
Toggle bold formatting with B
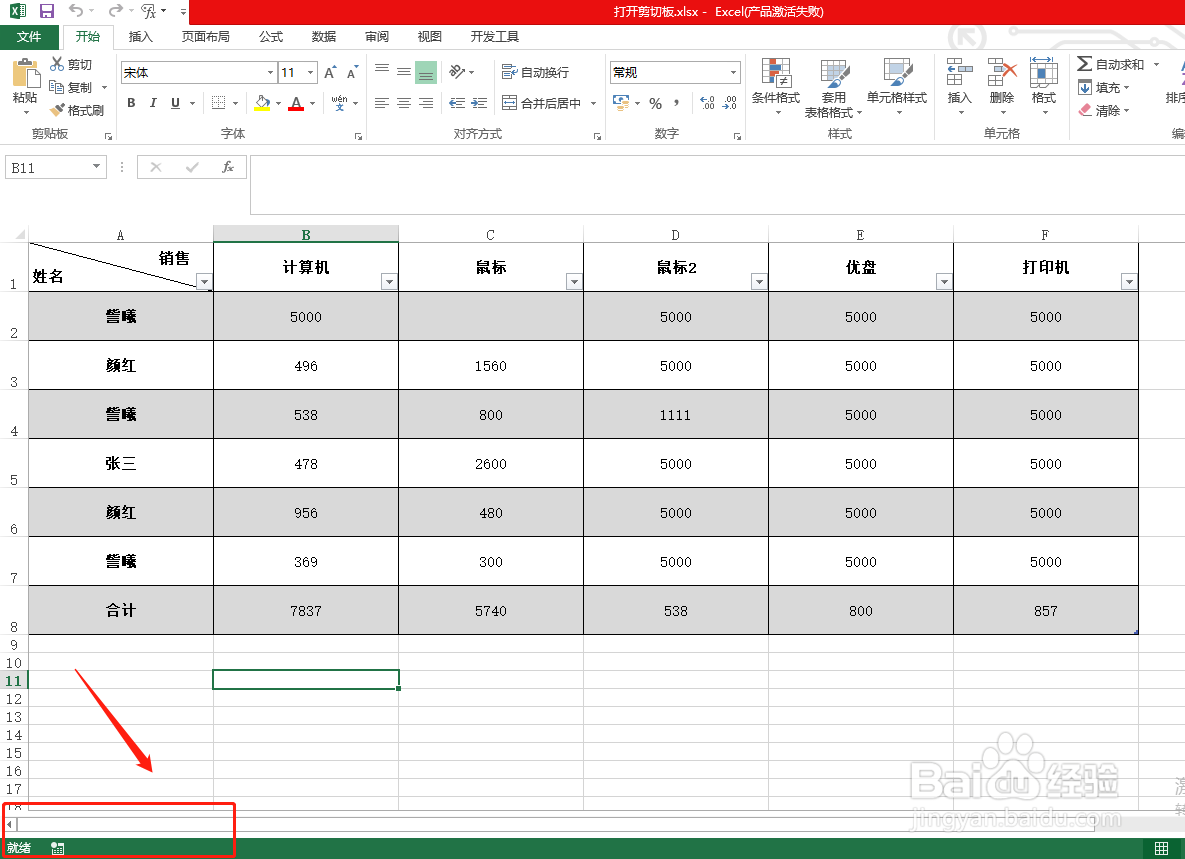[131, 103]
